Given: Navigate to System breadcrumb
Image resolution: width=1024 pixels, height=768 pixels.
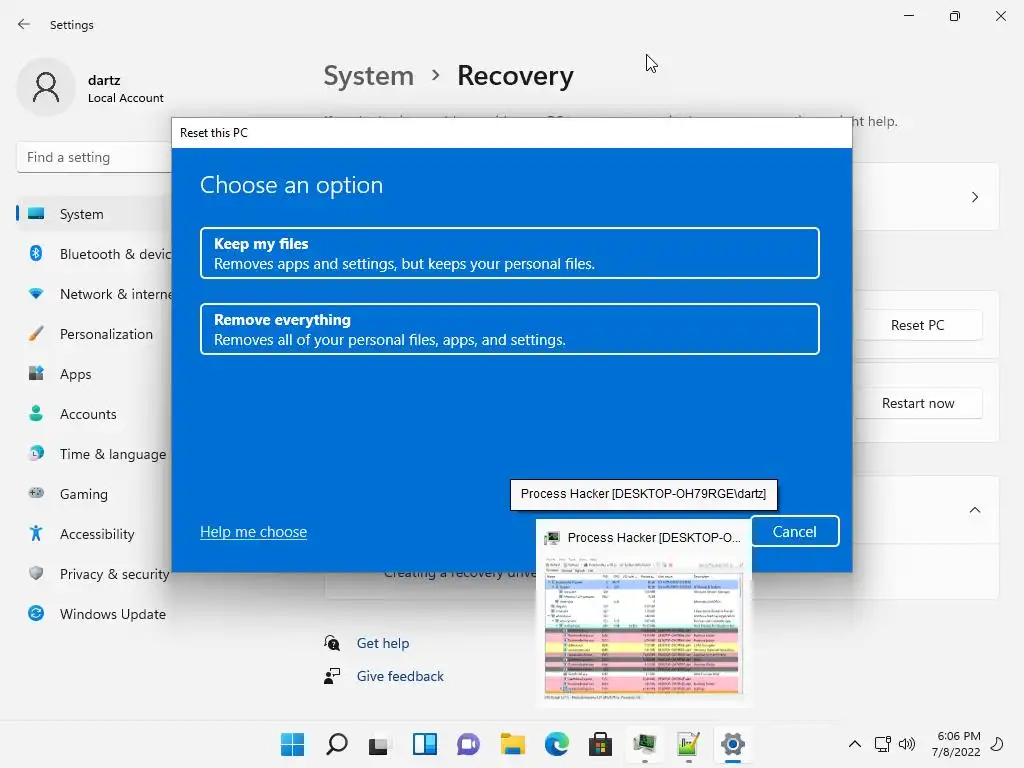Looking at the screenshot, I should (x=369, y=76).
